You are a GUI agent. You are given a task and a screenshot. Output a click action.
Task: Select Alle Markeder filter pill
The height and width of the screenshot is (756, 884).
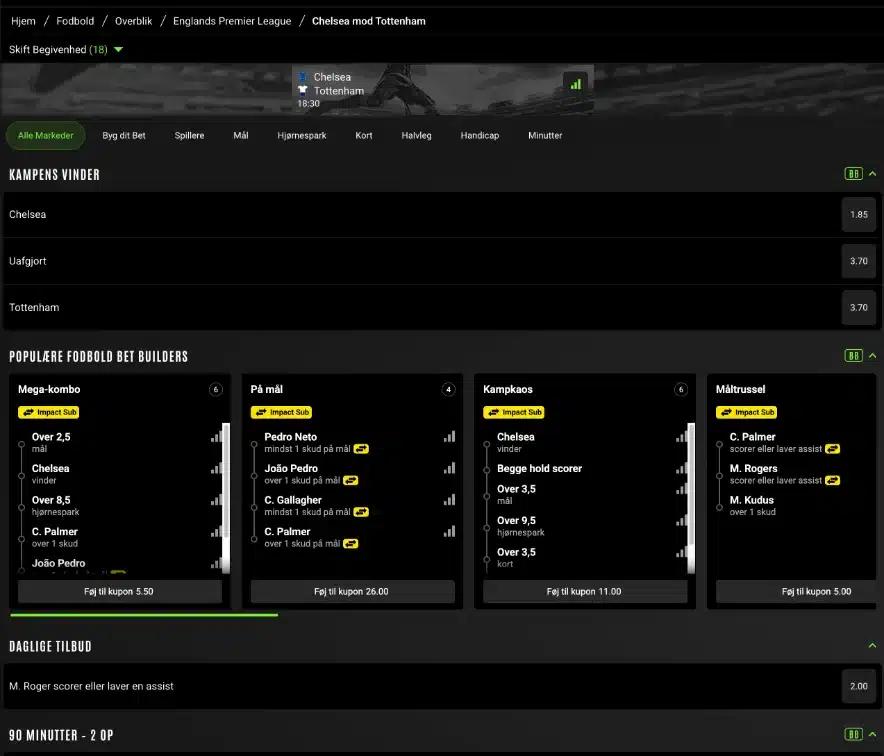click(46, 136)
